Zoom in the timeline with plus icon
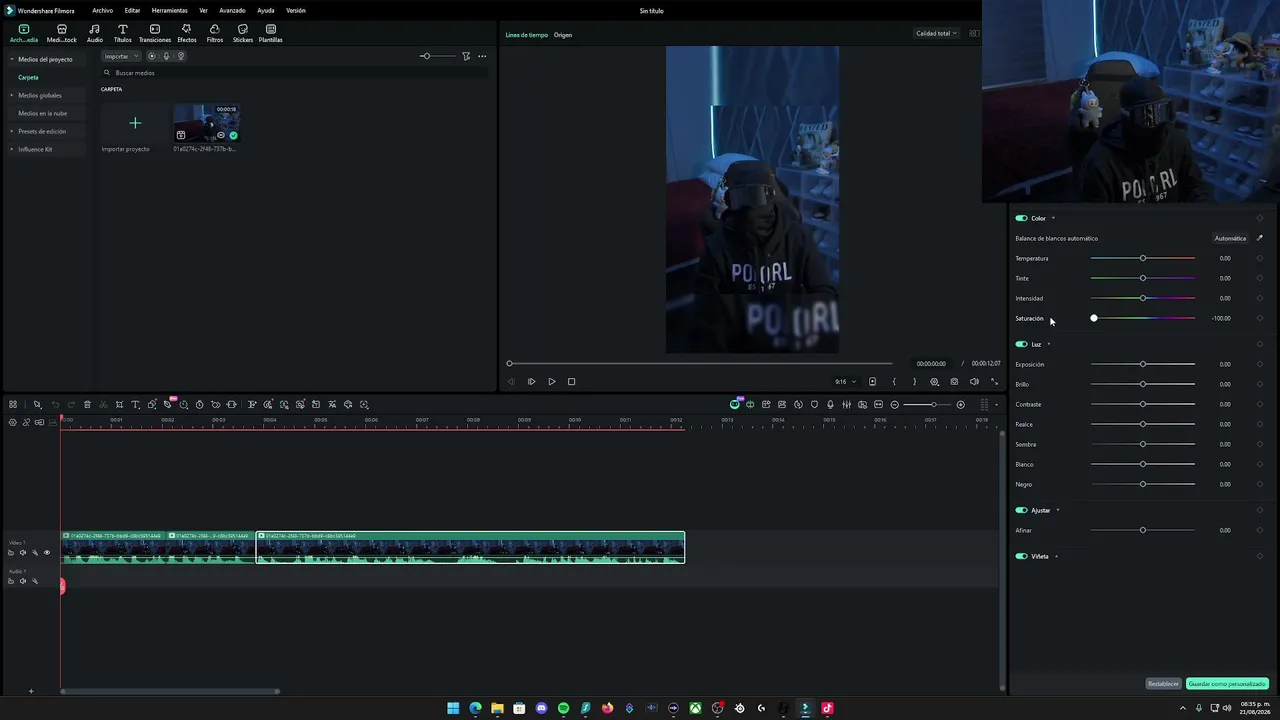 pos(961,404)
